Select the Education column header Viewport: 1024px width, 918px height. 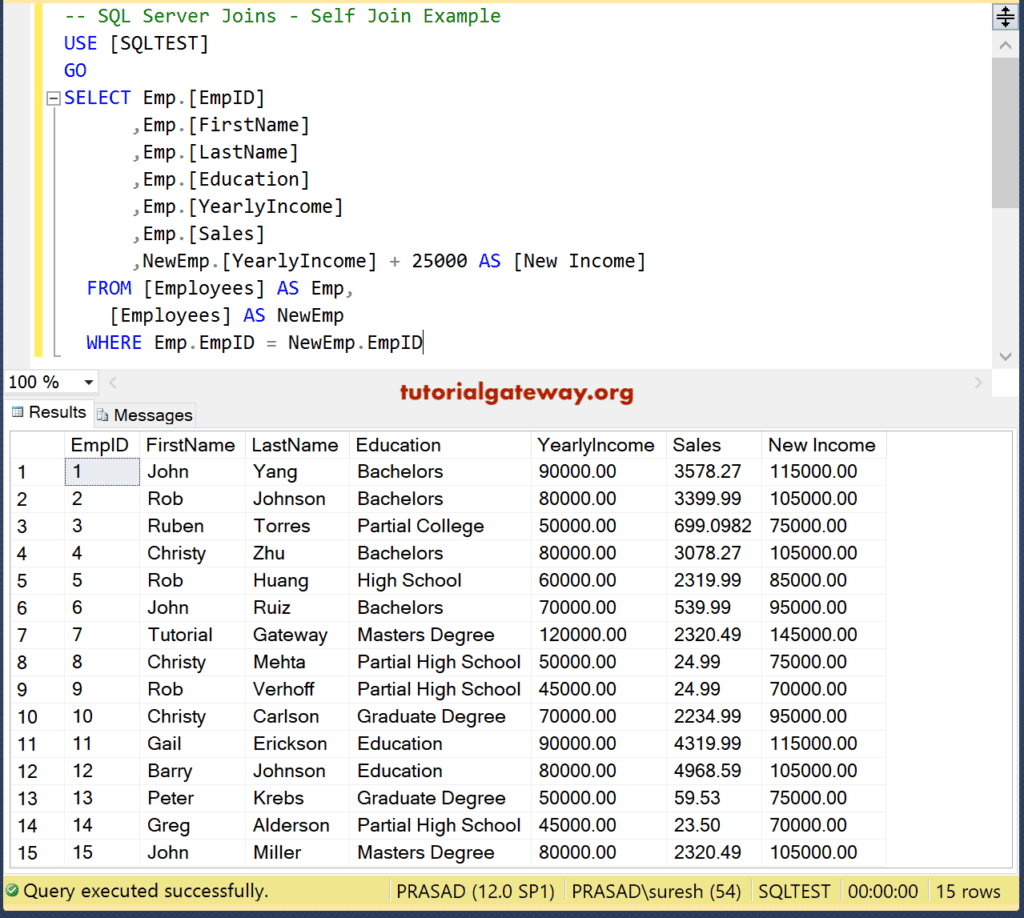(398, 445)
